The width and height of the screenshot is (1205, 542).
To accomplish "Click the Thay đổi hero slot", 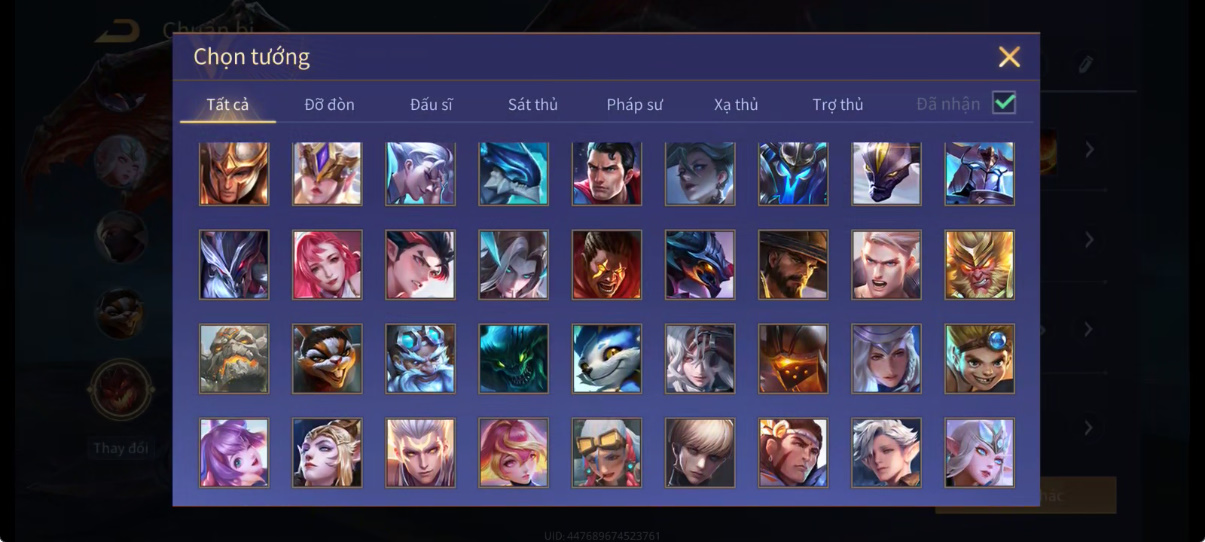I will pos(121,390).
